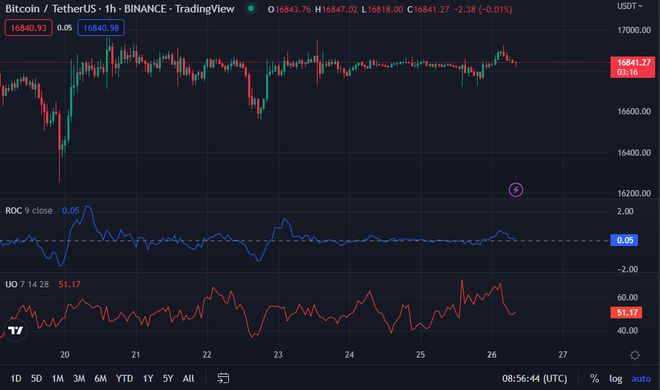Click the UO value label 51.17 on scale
660x390 pixels.
pyautogui.click(x=626, y=313)
